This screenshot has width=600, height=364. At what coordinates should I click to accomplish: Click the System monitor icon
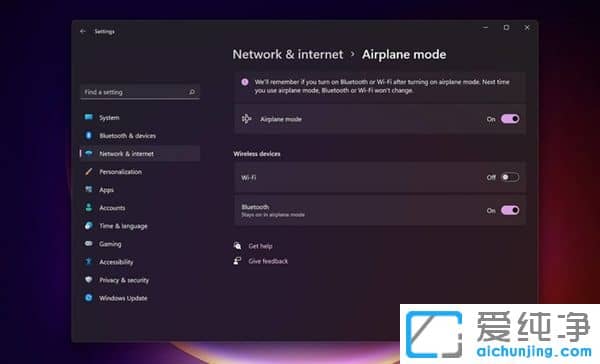pyautogui.click(x=88, y=117)
